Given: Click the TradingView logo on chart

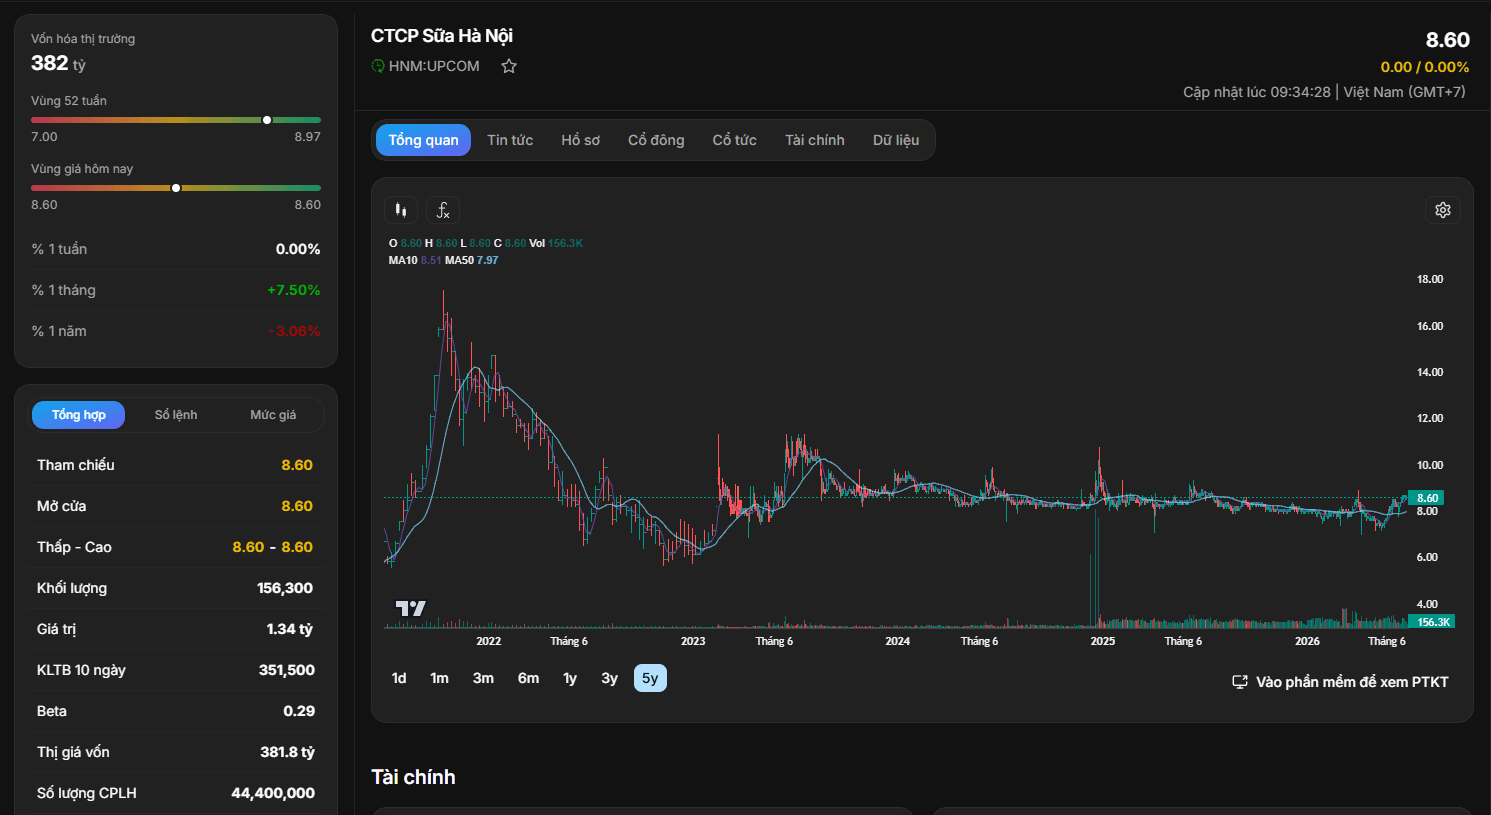Looking at the screenshot, I should coord(410,608).
